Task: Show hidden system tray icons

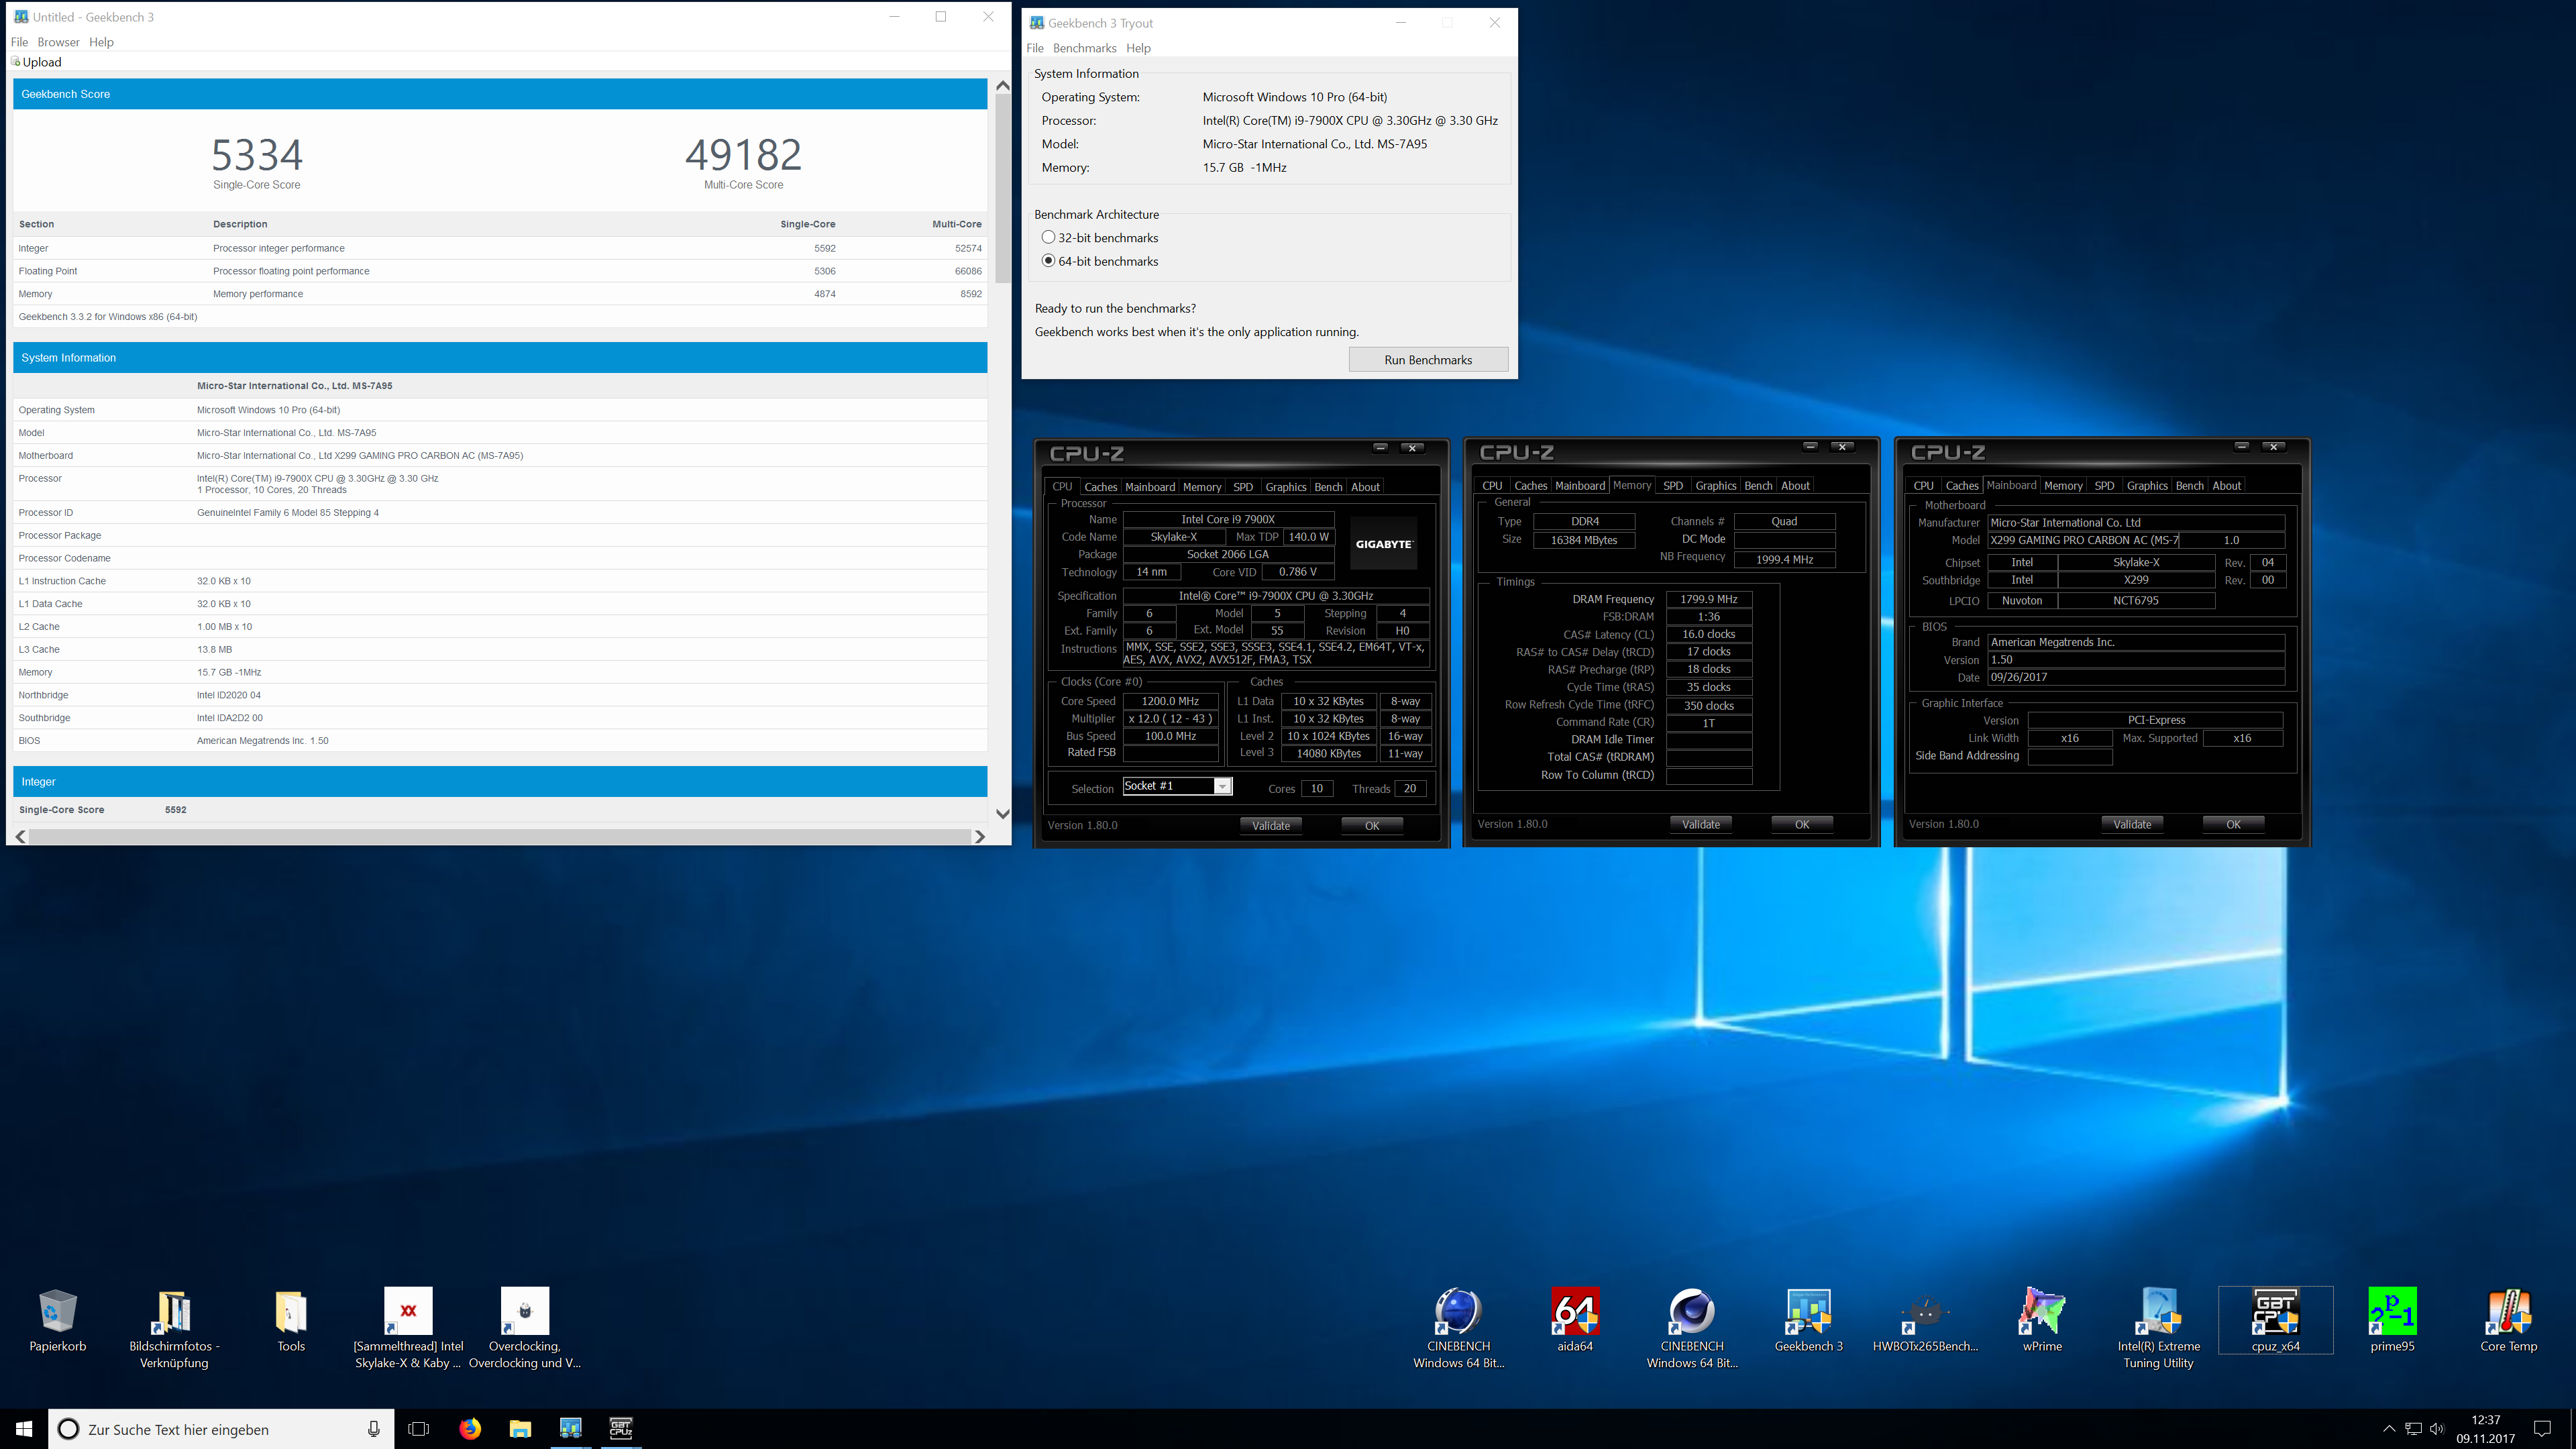Action: point(2389,1429)
